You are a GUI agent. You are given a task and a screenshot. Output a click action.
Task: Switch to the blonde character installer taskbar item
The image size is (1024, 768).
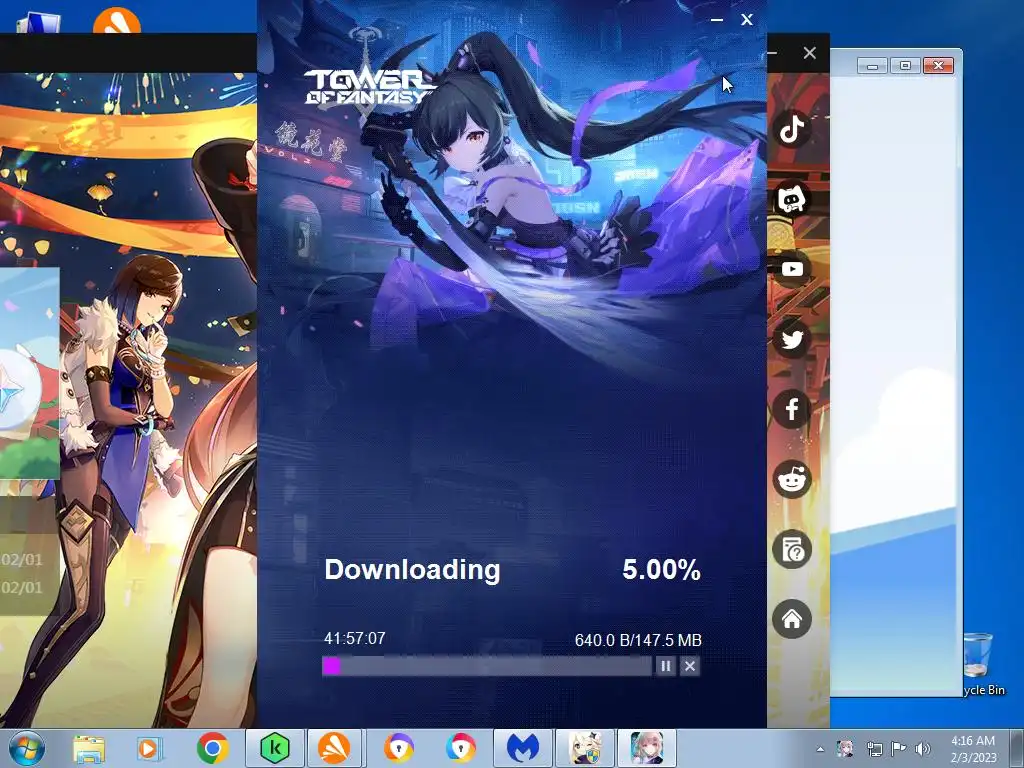tap(585, 749)
